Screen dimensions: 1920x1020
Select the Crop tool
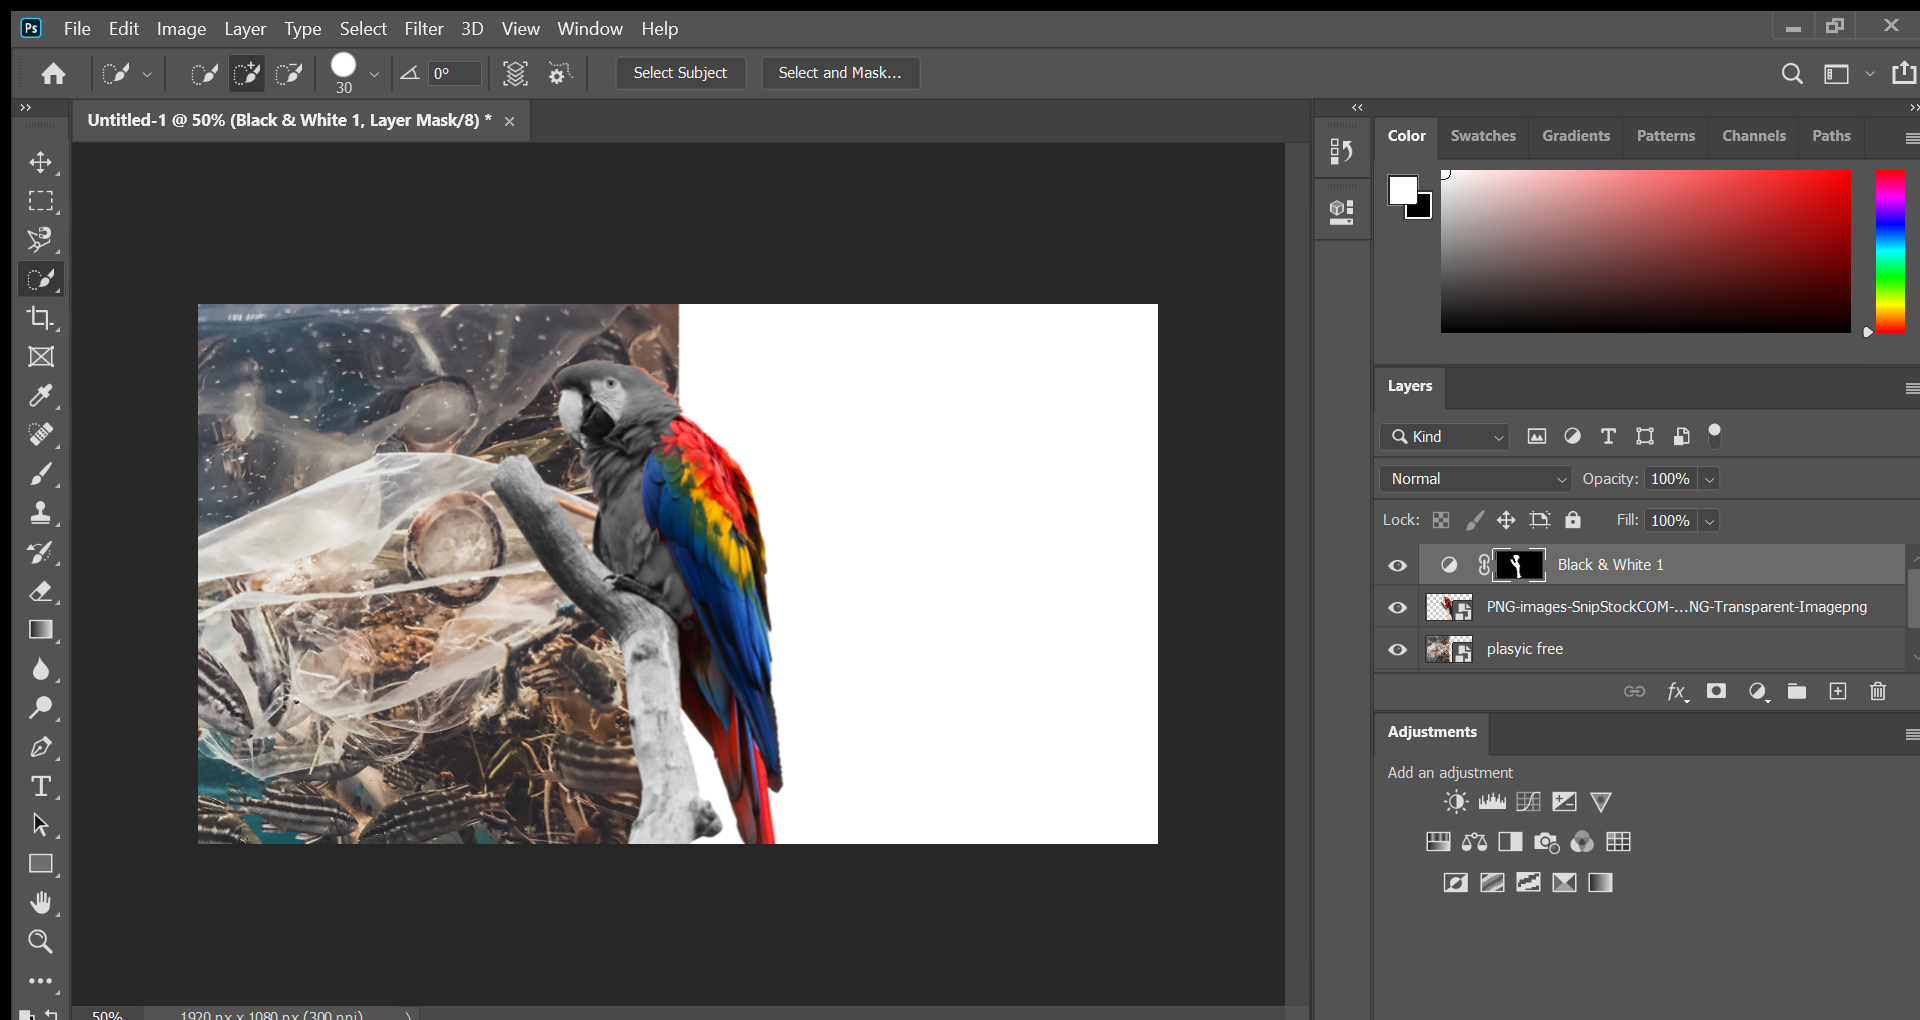[41, 318]
